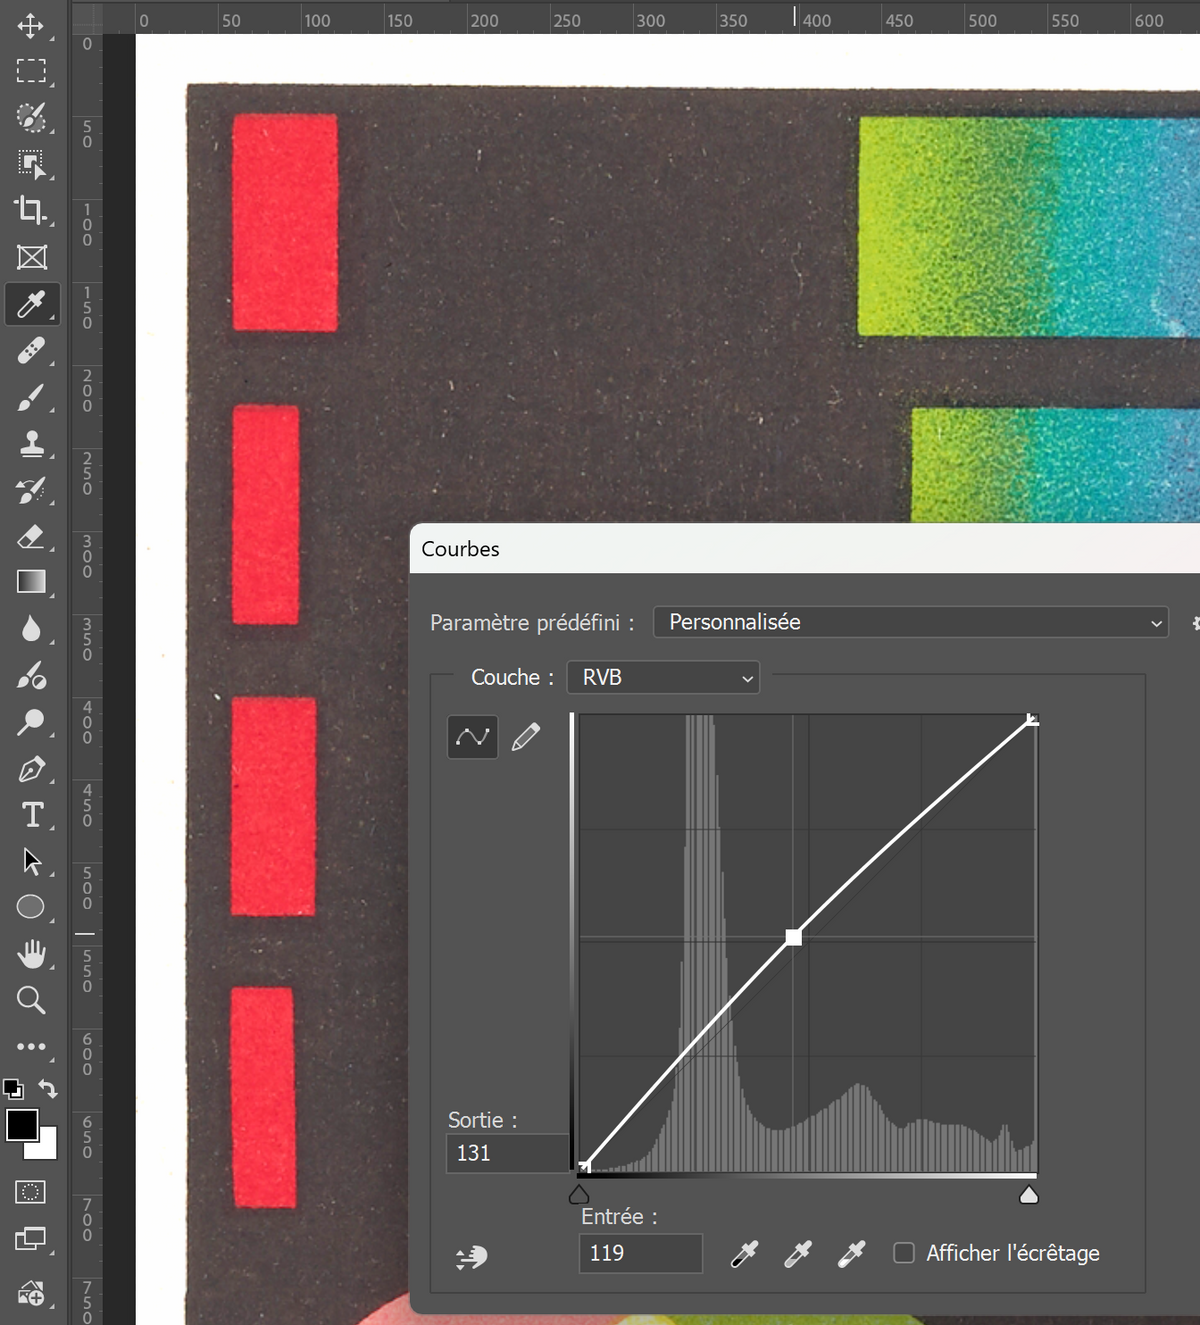Enable Afficher l'écrêtage checkbox
1200x1325 pixels.
(x=904, y=1253)
